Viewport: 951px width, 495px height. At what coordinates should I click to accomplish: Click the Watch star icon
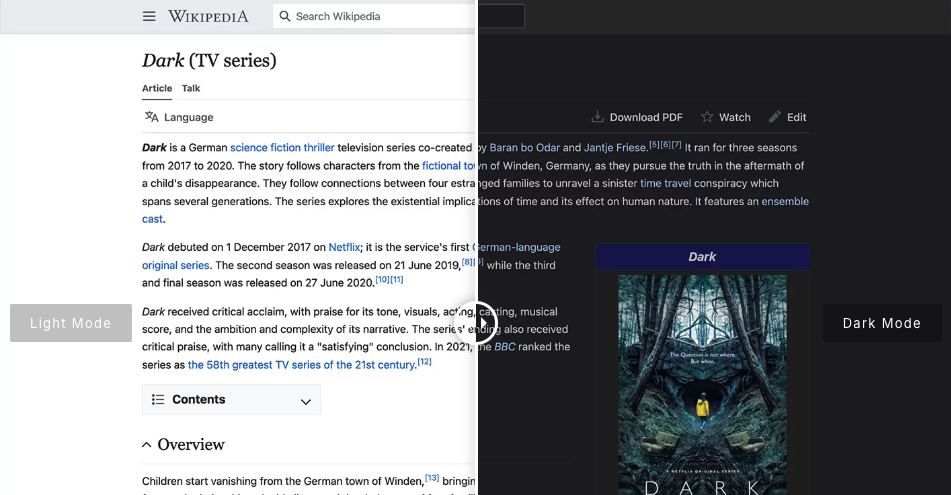click(707, 116)
